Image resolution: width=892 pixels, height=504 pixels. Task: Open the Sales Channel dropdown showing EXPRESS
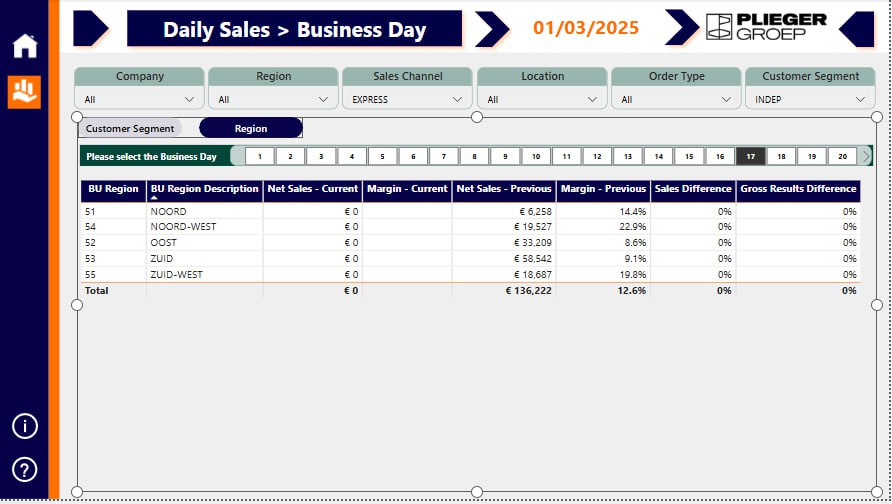pyautogui.click(x=407, y=99)
